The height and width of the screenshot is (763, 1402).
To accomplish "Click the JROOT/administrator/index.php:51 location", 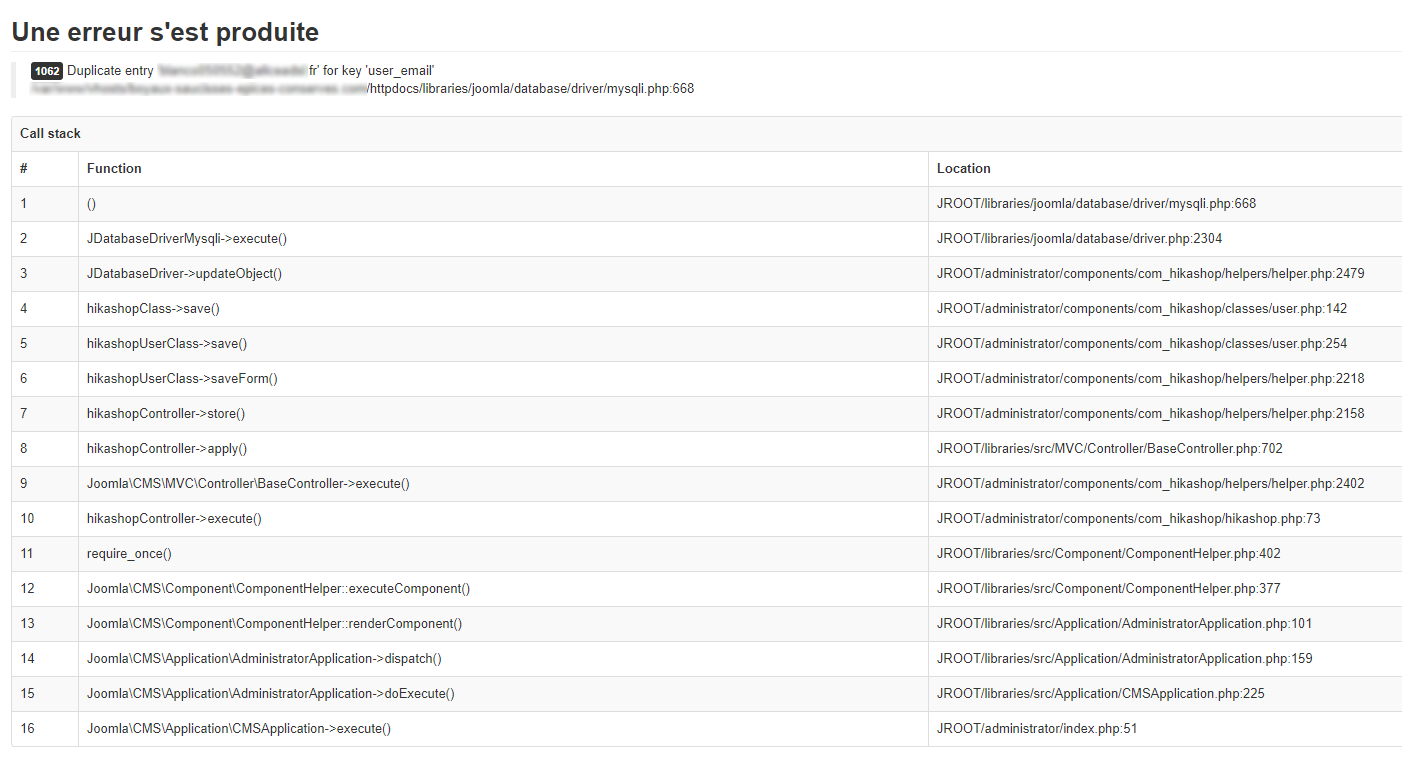I will pos(1036,729).
